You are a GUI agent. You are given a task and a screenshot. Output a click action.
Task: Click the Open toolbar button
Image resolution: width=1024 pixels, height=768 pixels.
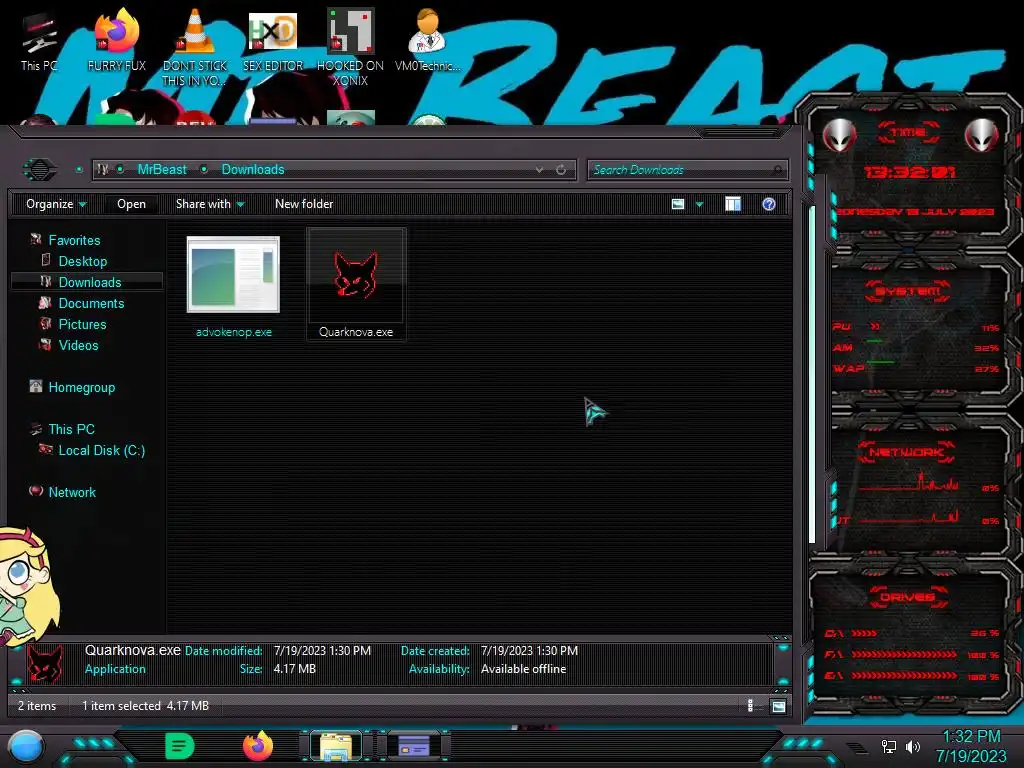point(131,204)
